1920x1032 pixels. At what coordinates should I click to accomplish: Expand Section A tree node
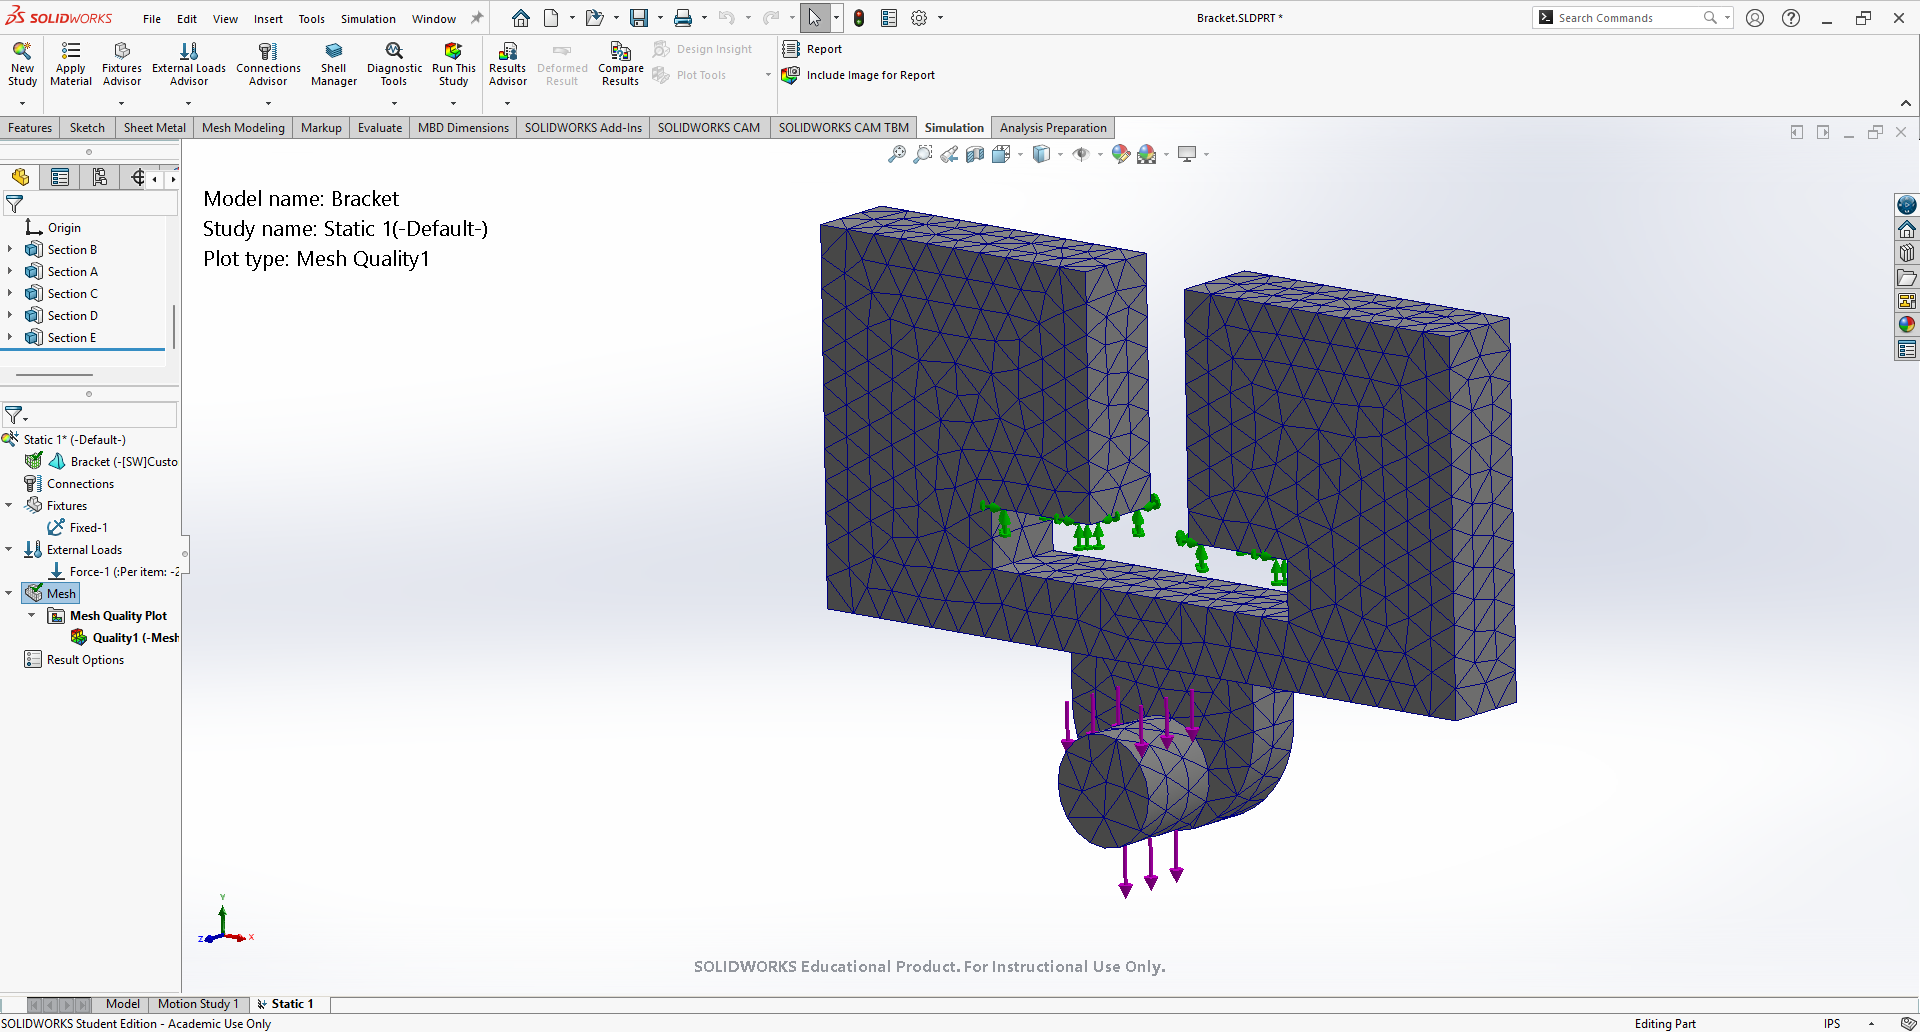click(x=10, y=272)
